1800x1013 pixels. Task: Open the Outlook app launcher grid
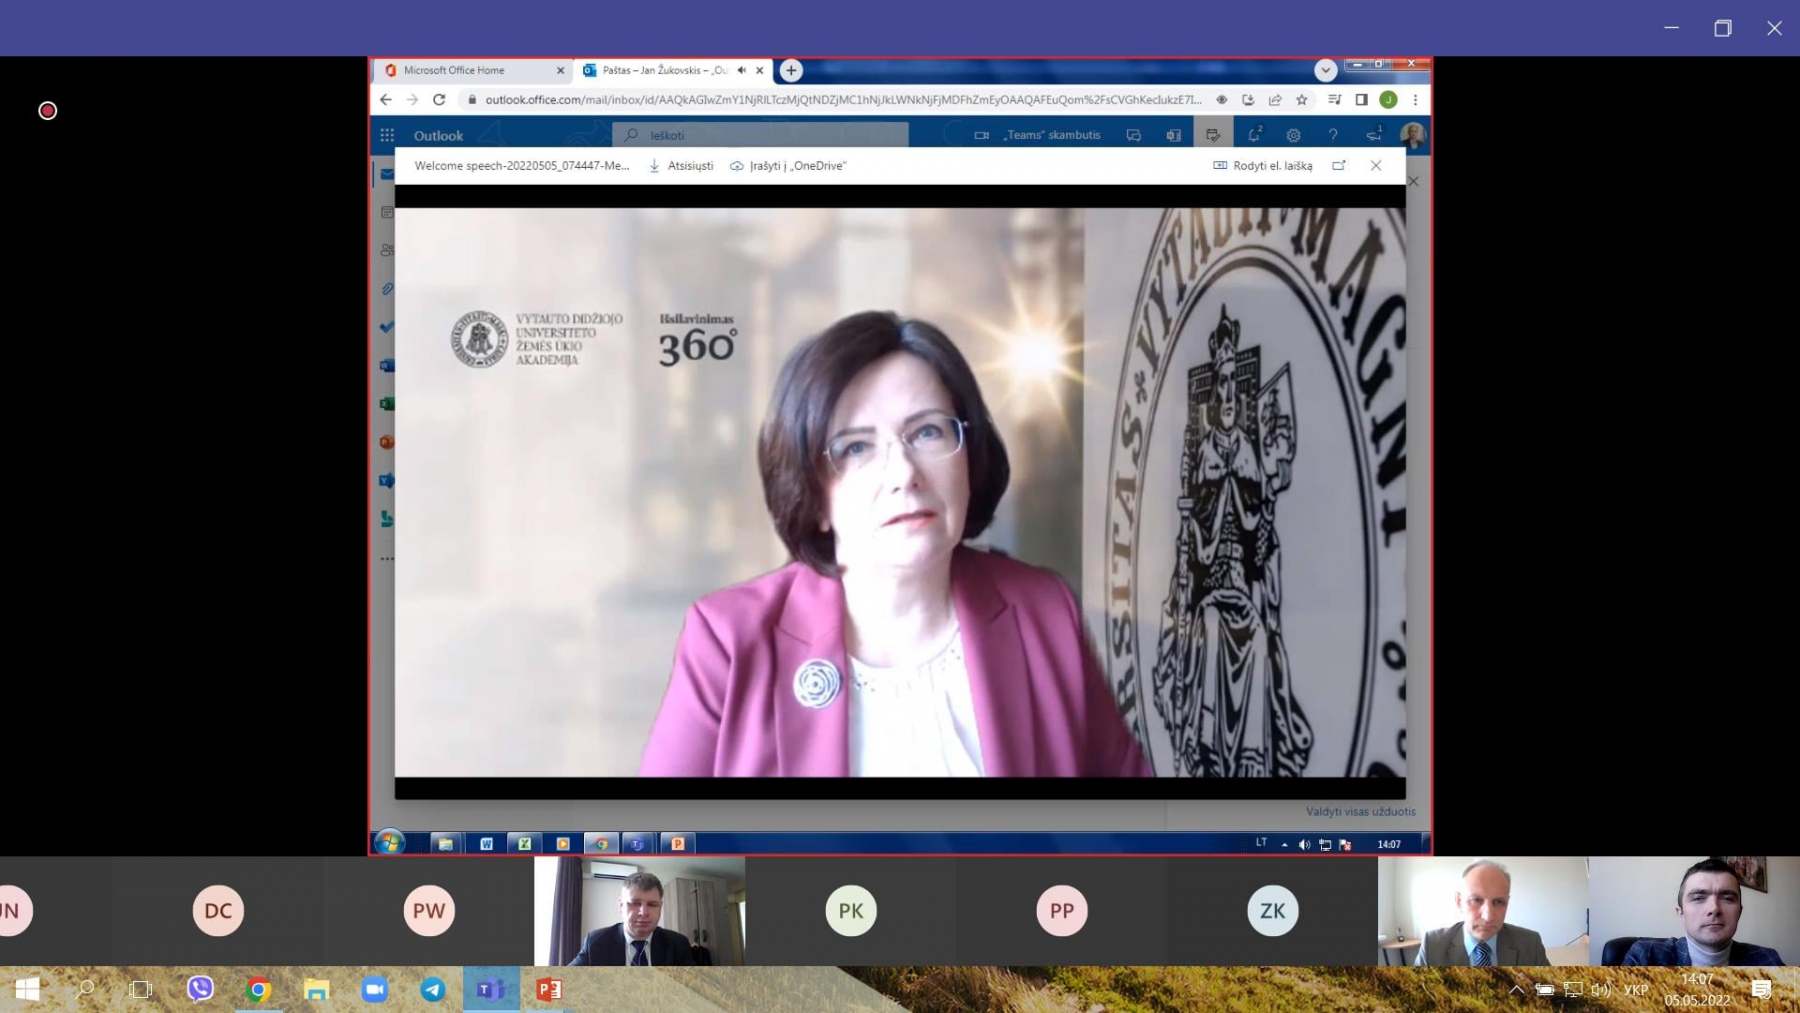387,135
